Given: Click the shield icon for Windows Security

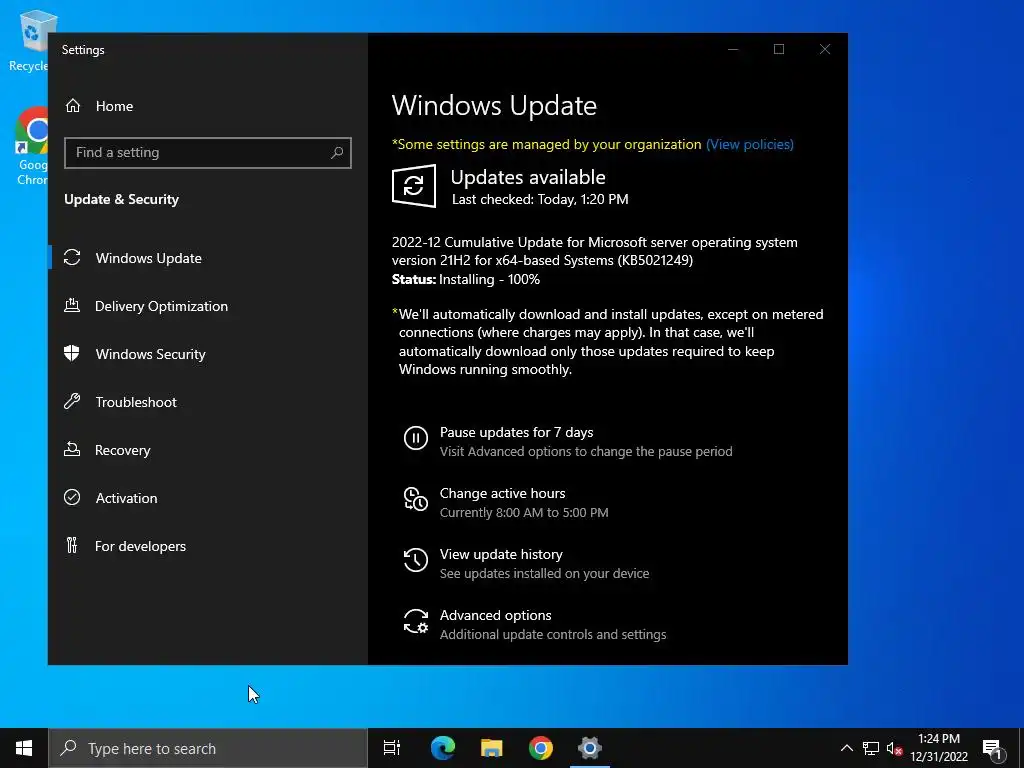Looking at the screenshot, I should pos(72,353).
